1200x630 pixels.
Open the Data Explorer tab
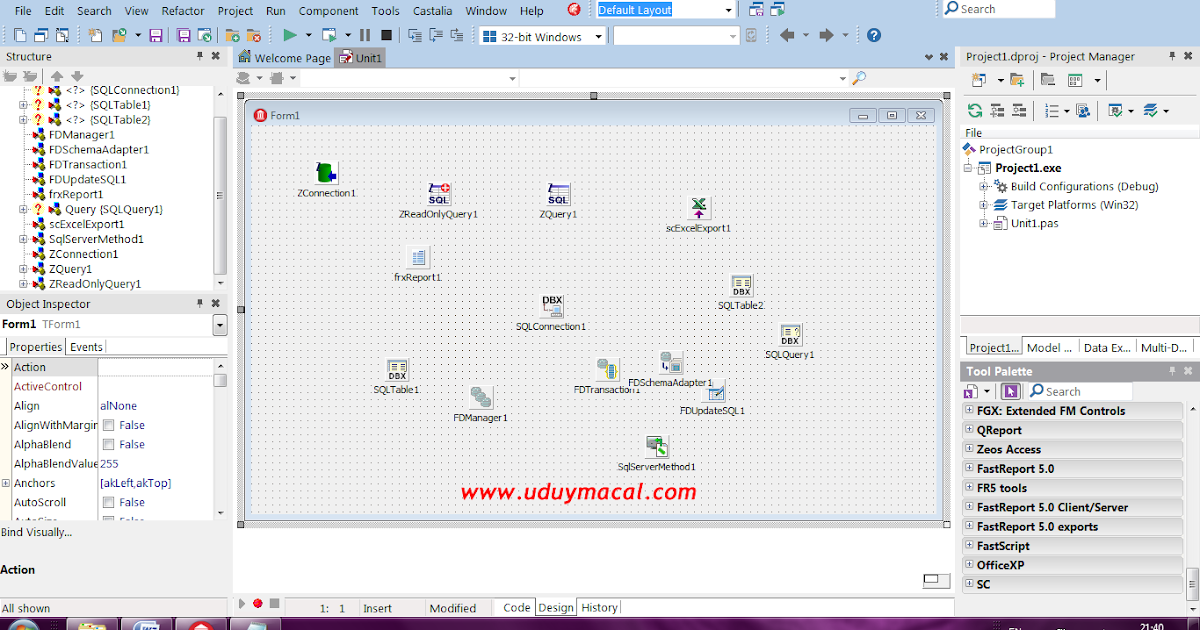point(1108,348)
